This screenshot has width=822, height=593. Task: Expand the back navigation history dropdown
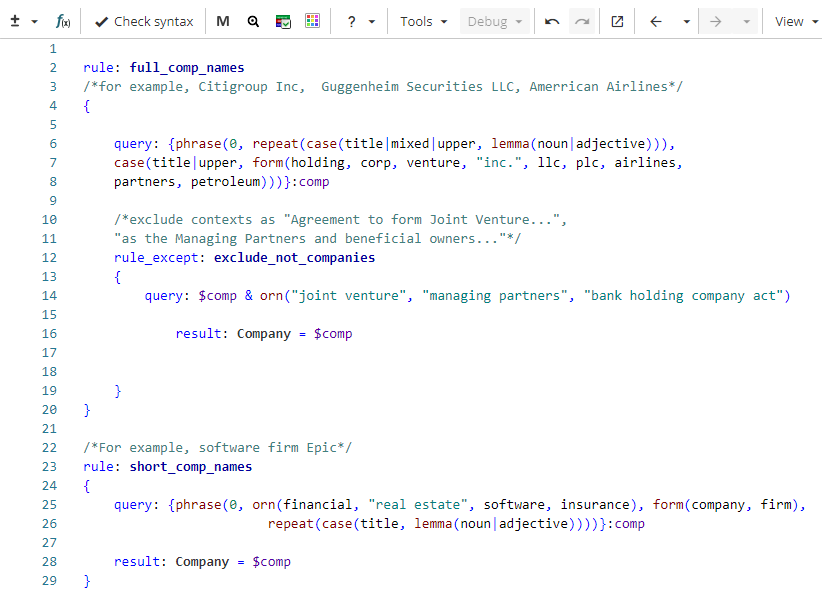(686, 21)
